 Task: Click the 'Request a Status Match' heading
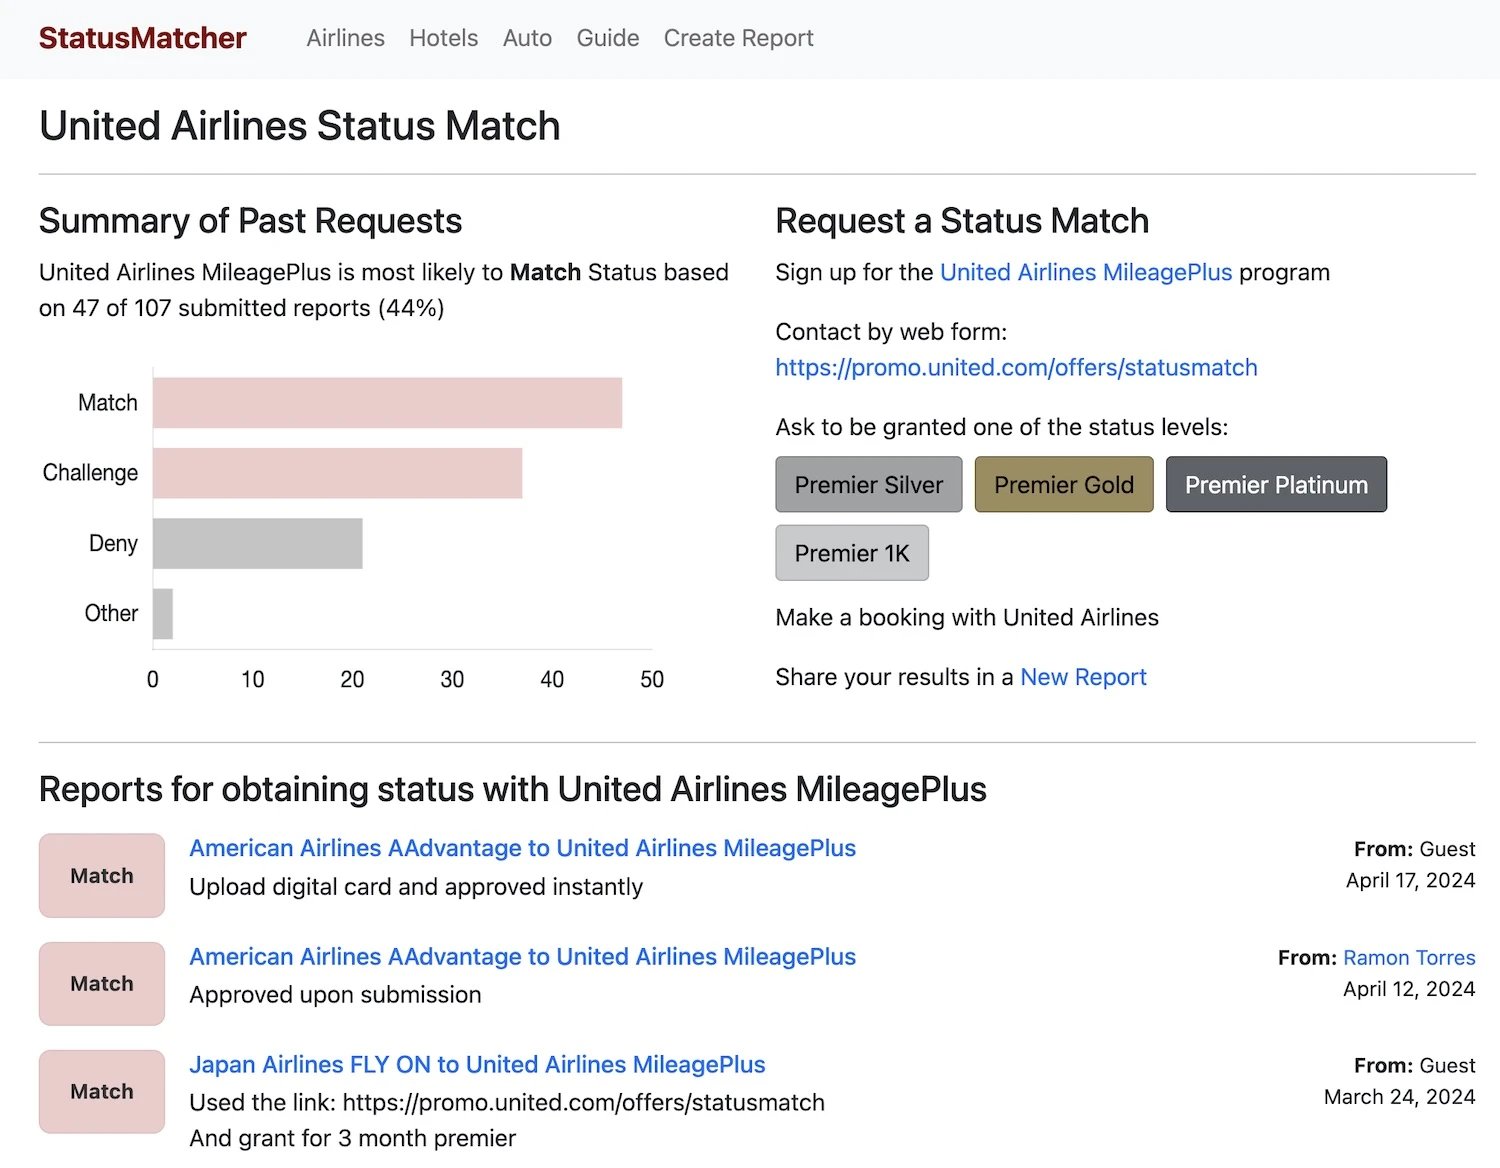pos(962,221)
